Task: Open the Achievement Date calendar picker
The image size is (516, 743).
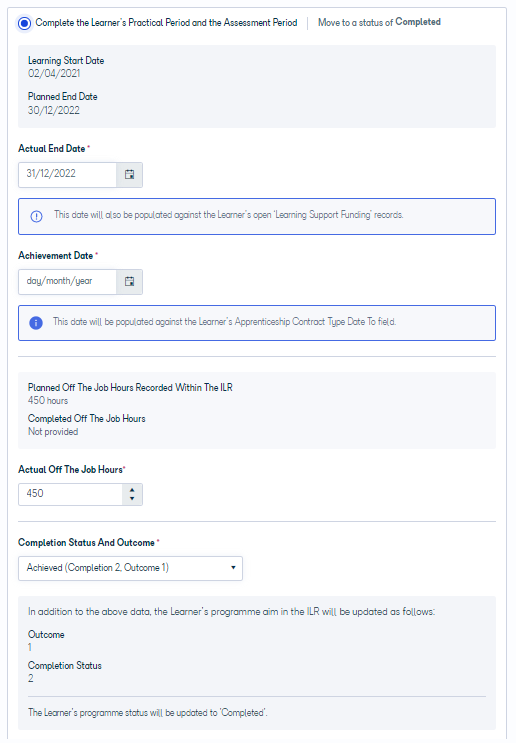Action: click(129, 281)
